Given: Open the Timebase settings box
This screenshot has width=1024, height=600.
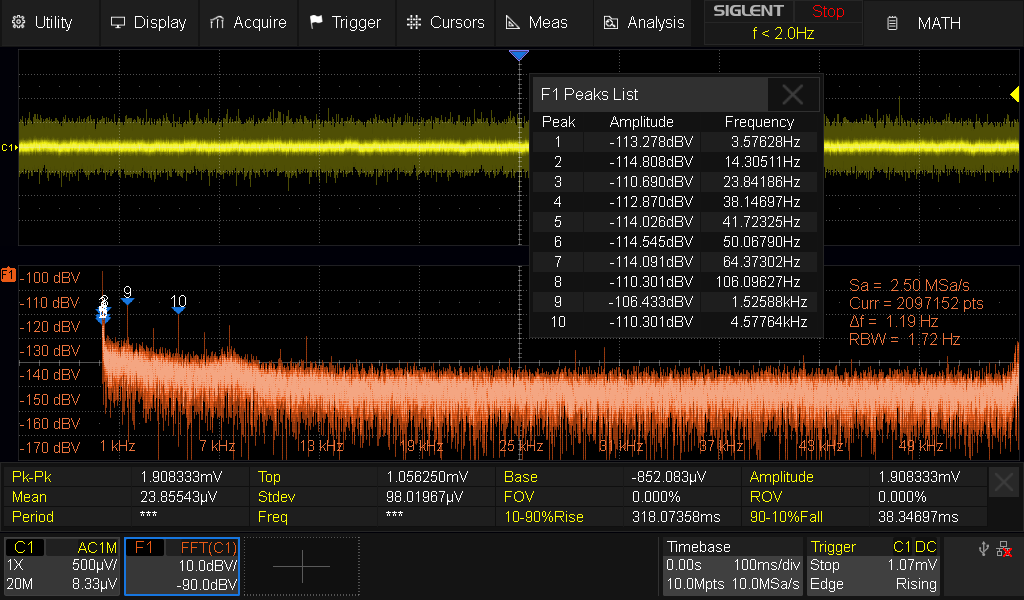Looking at the screenshot, I should 733,566.
